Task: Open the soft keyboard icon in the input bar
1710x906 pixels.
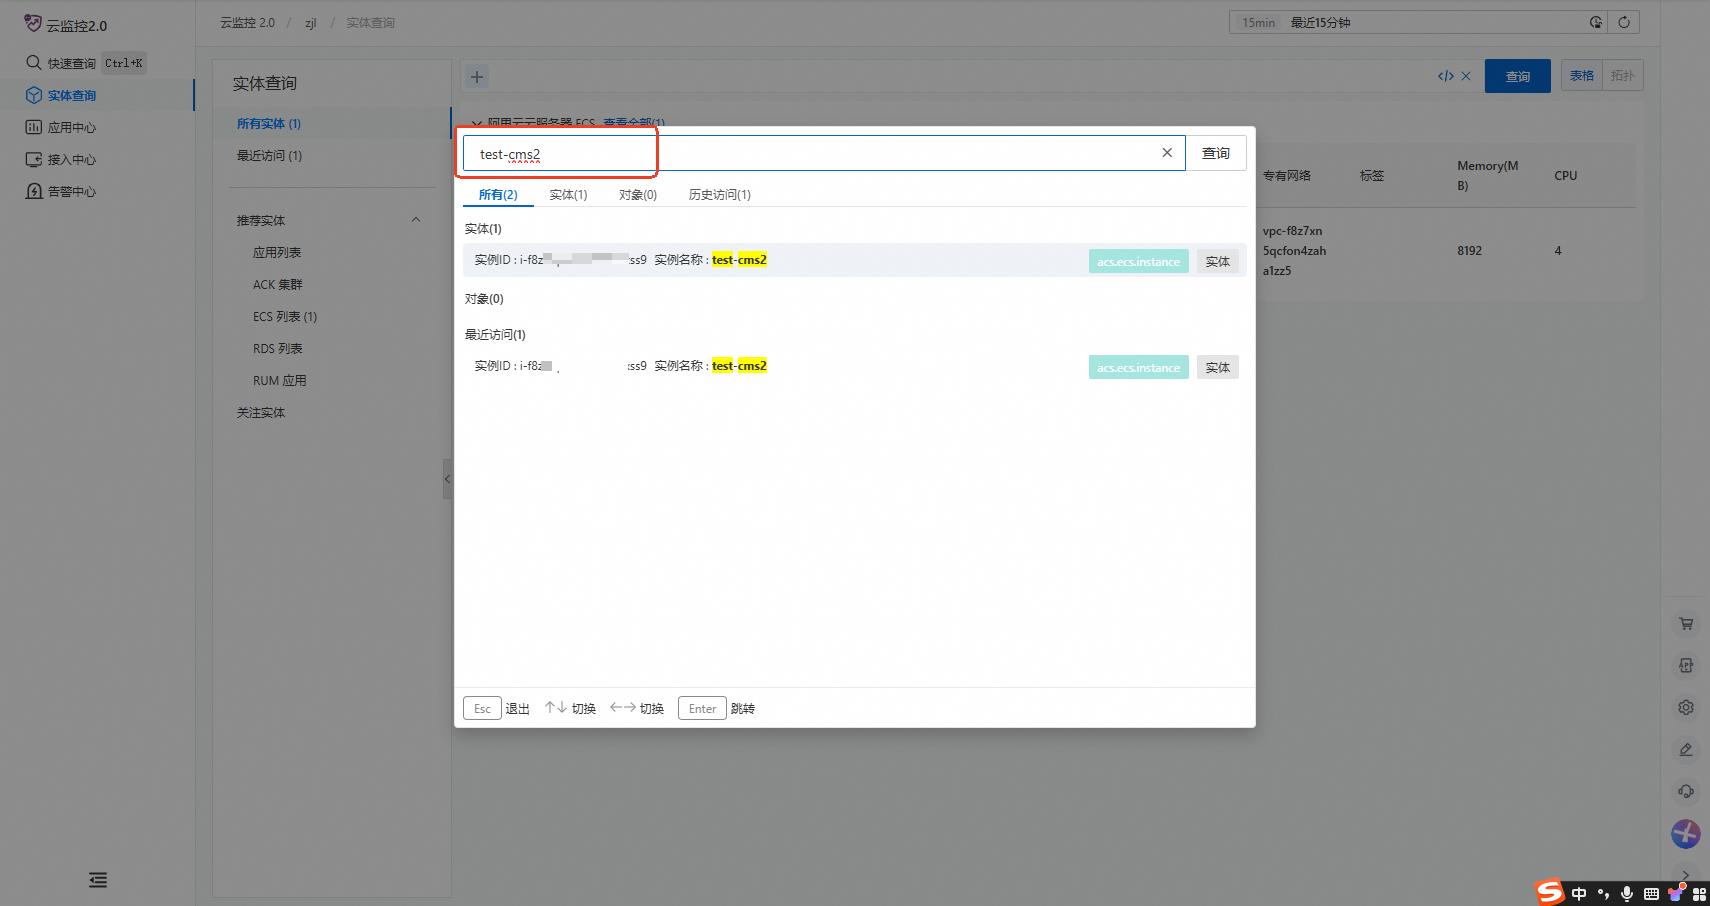Action: click(1651, 894)
